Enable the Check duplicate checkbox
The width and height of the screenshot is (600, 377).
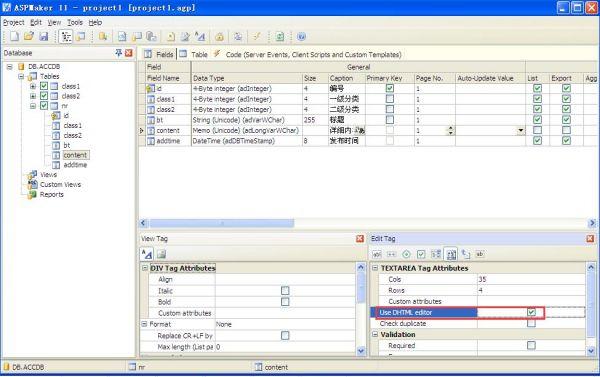[x=531, y=323]
